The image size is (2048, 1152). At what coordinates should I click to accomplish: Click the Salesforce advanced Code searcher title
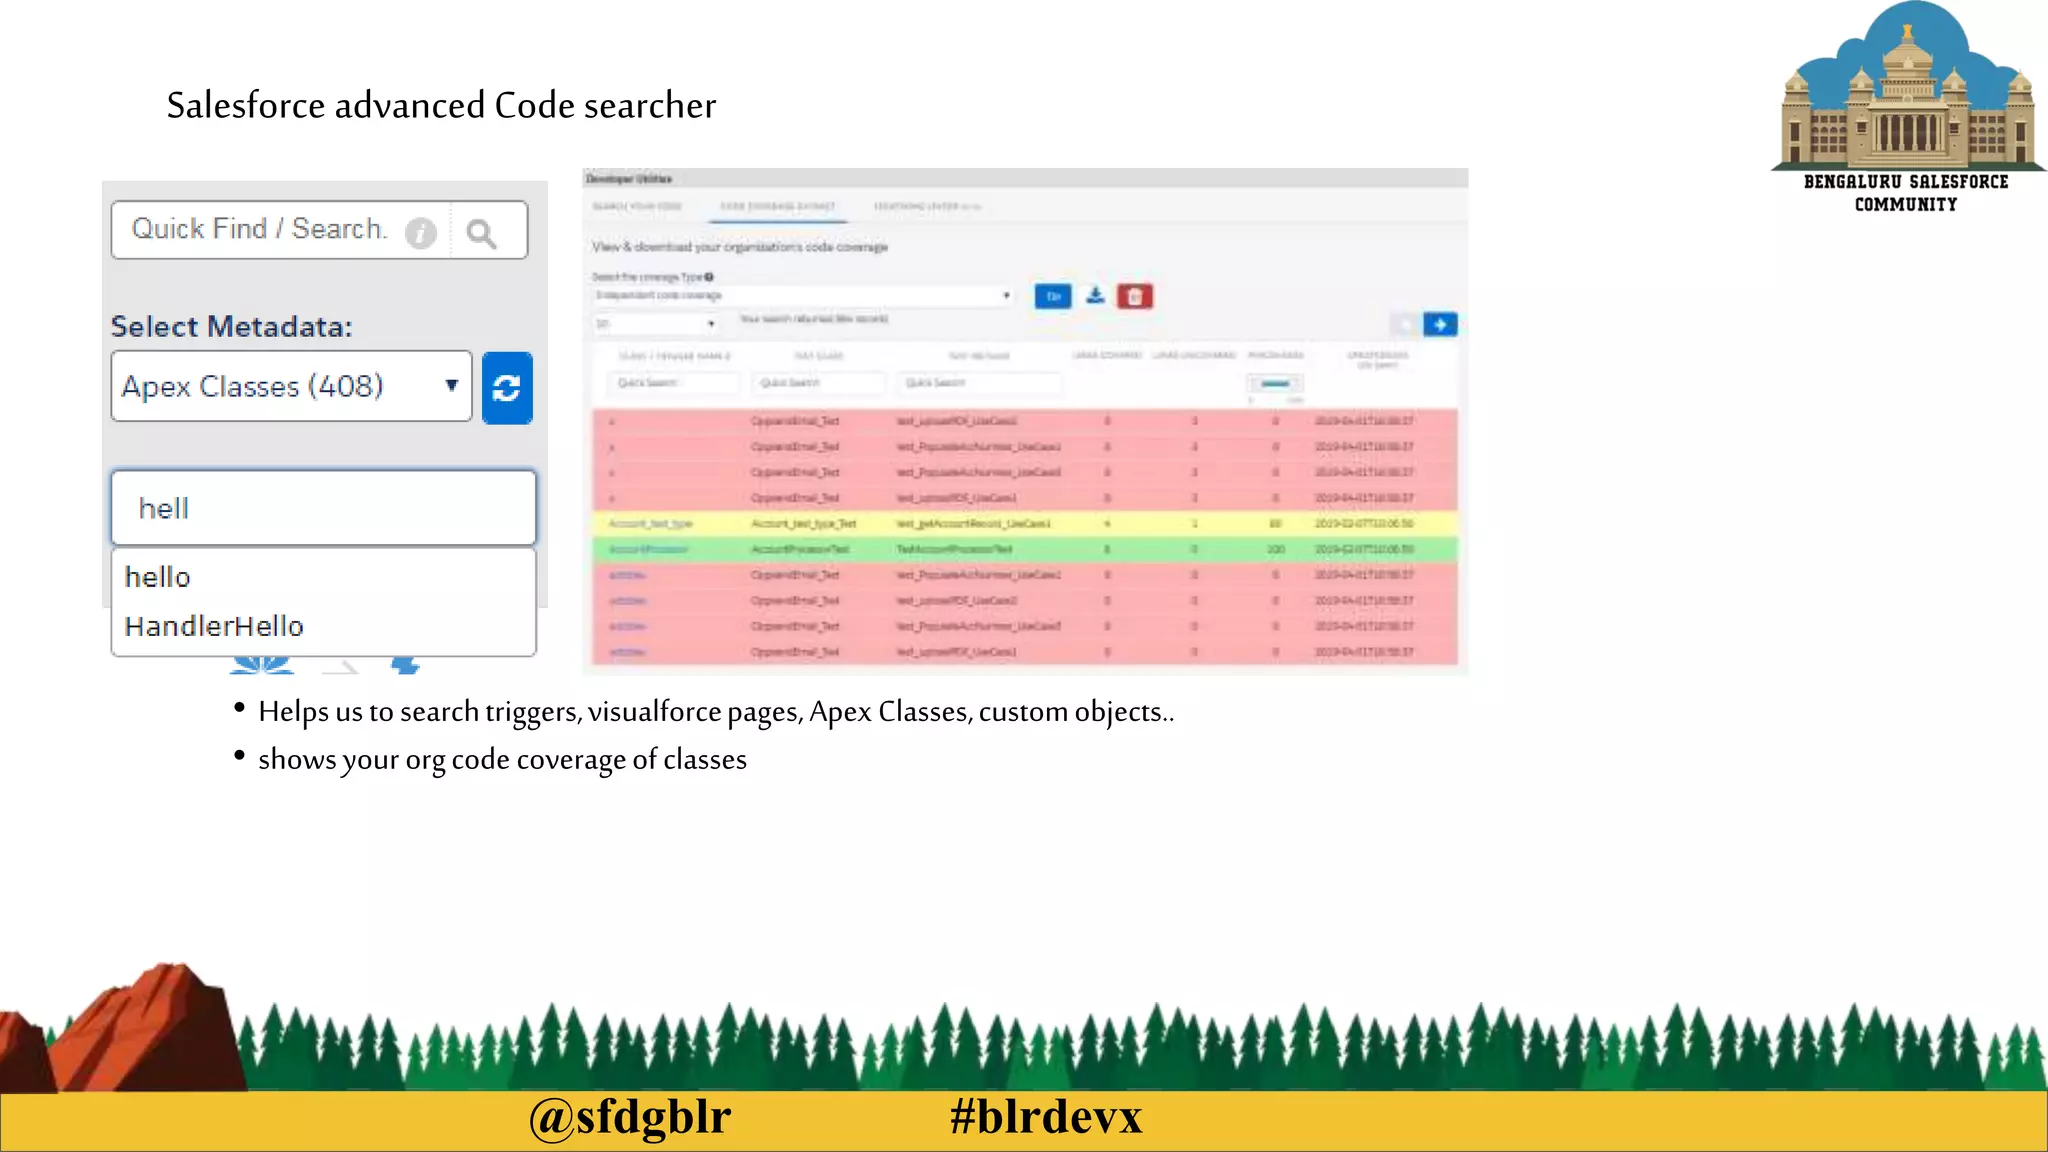point(441,105)
